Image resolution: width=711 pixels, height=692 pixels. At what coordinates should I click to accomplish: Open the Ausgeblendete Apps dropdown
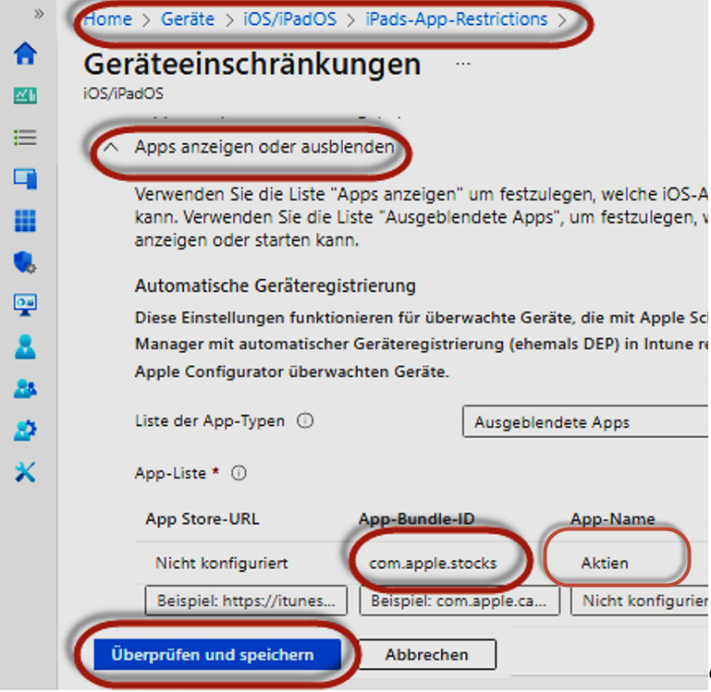[x=585, y=422]
